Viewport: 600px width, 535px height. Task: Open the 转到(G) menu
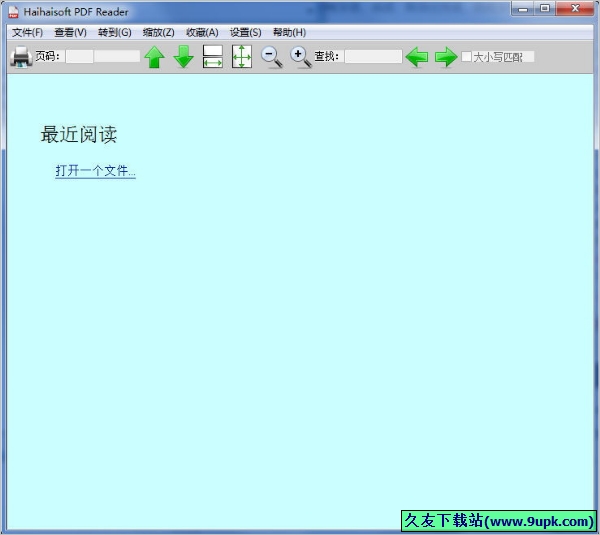[x=114, y=33]
